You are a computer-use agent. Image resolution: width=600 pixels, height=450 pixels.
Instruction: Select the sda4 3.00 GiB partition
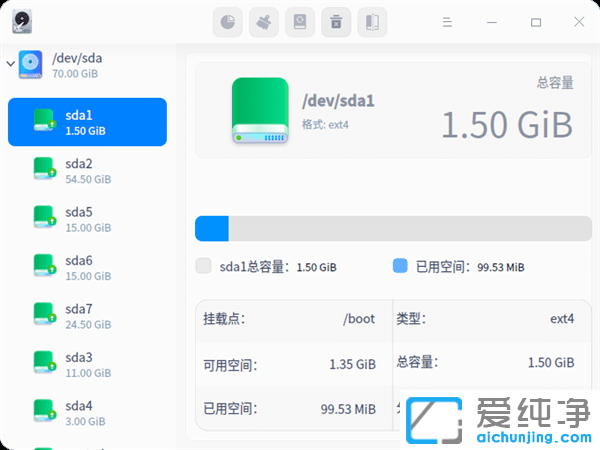point(87,413)
